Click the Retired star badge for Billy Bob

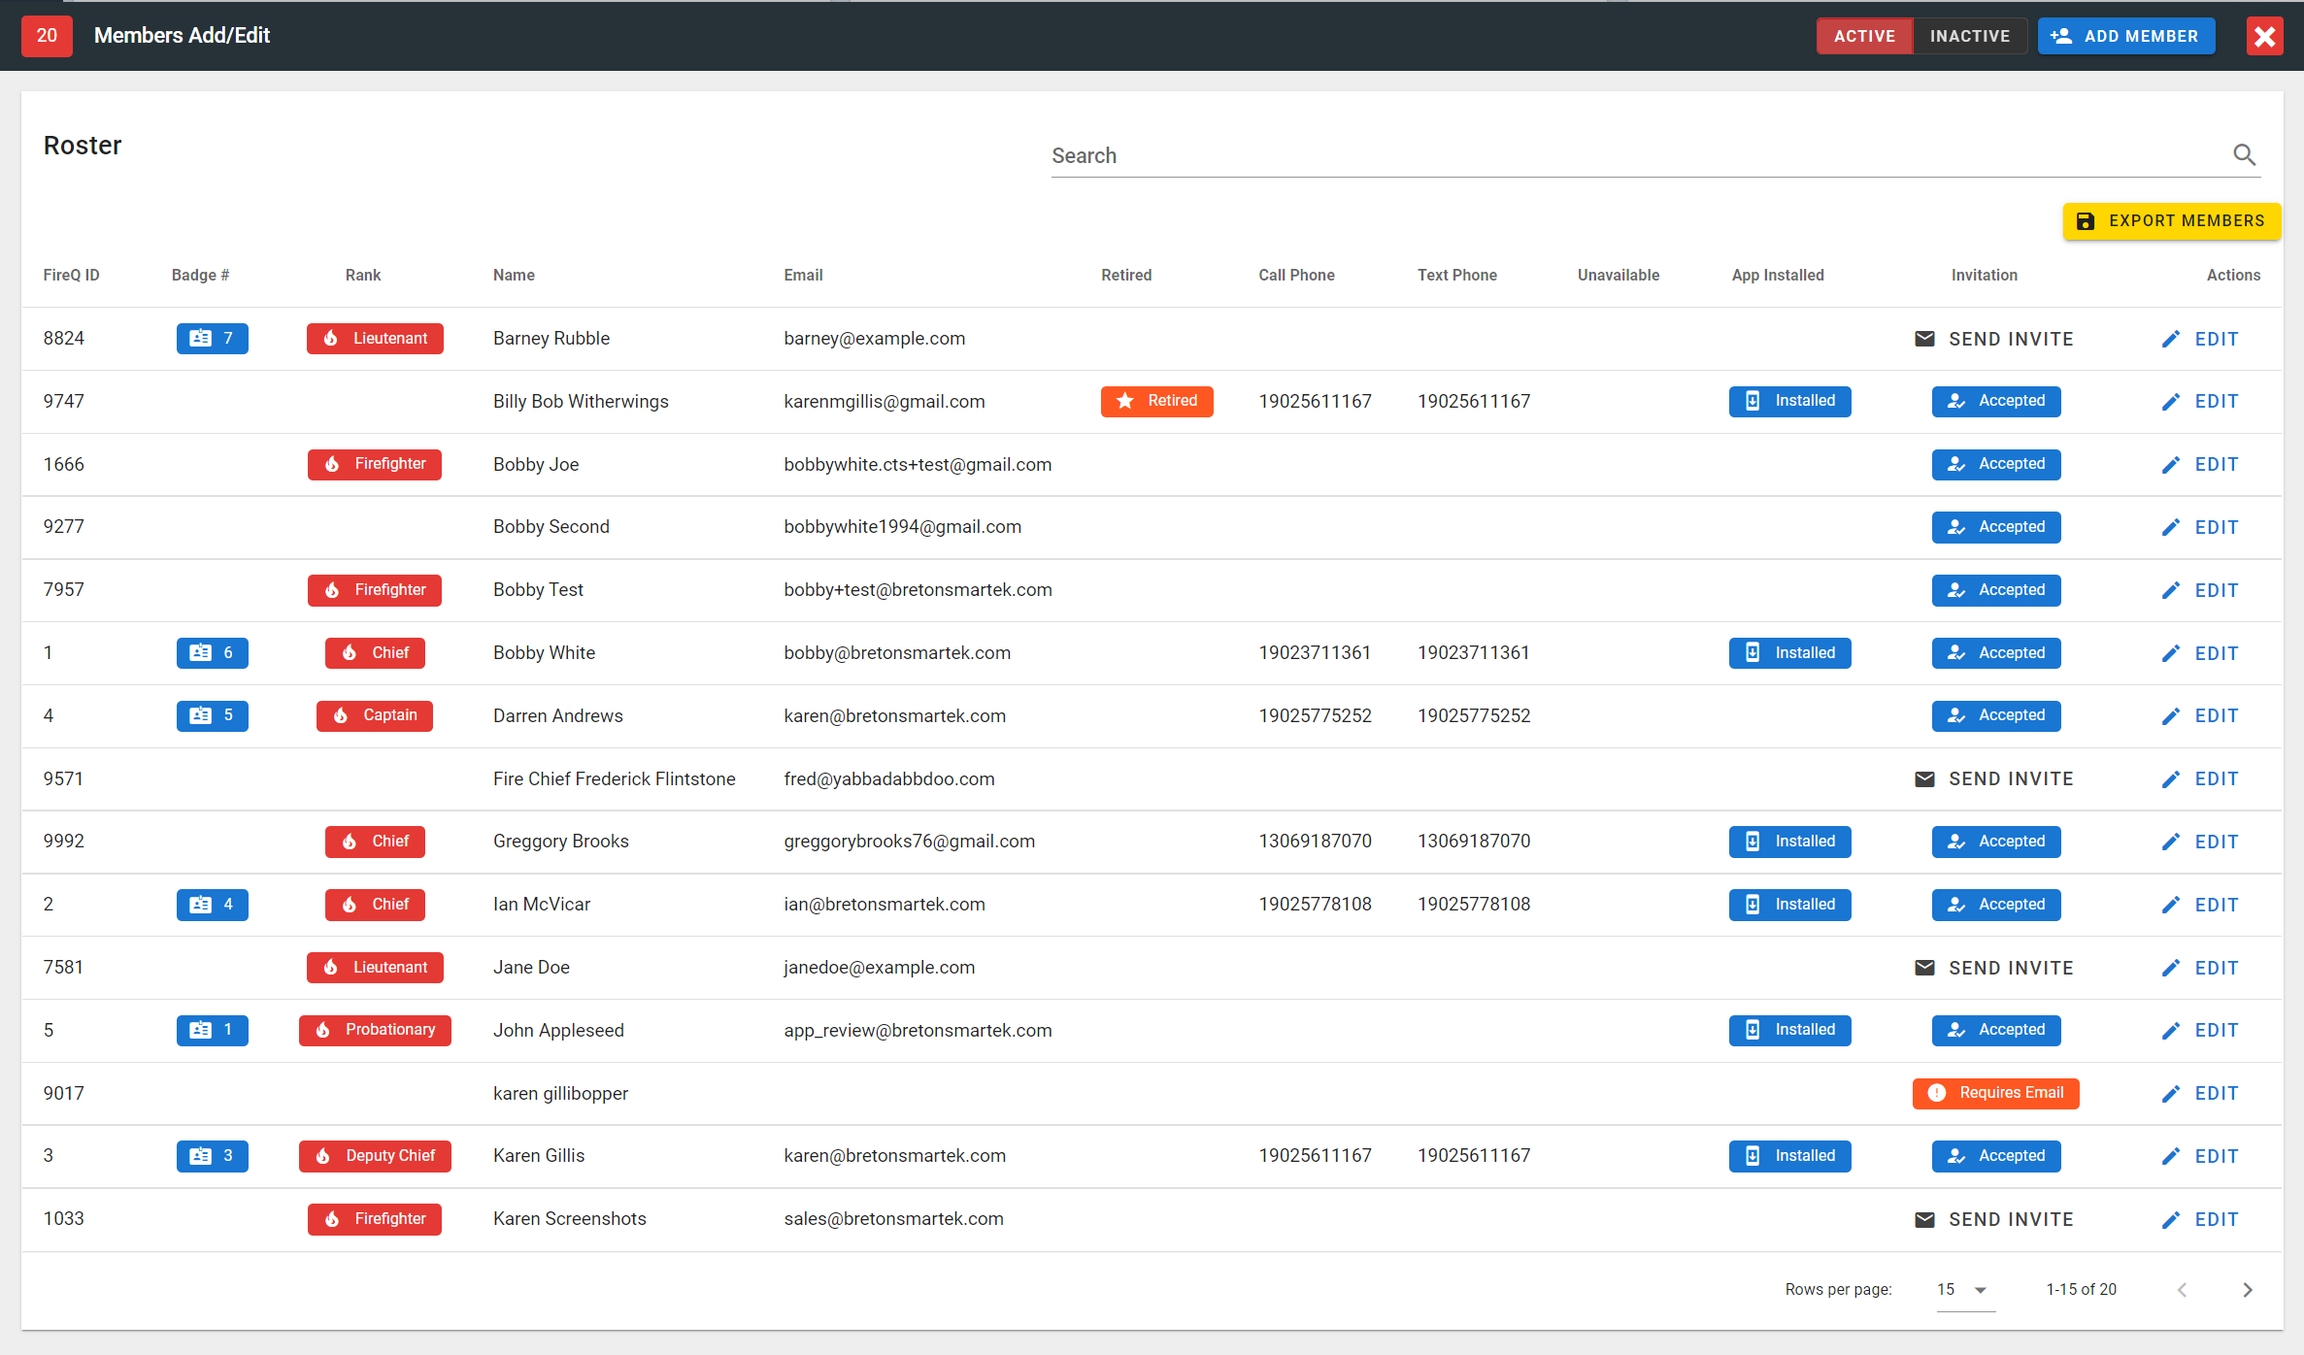click(x=1156, y=401)
